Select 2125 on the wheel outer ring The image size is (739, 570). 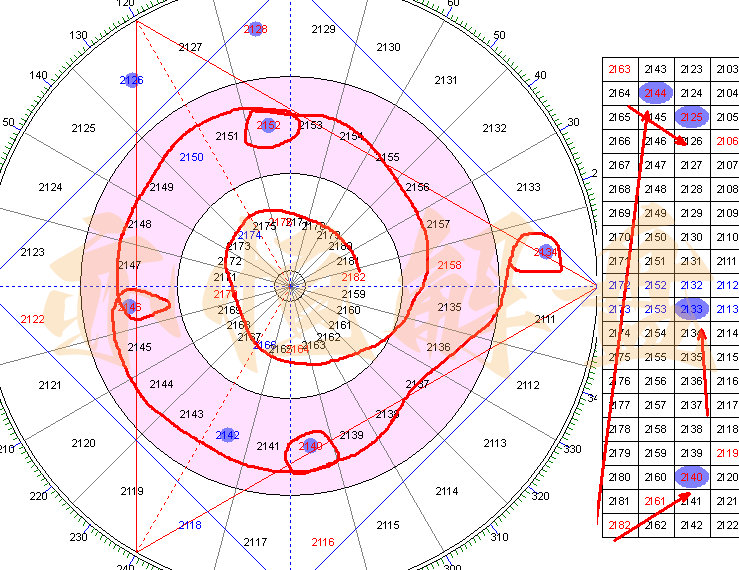(83, 128)
